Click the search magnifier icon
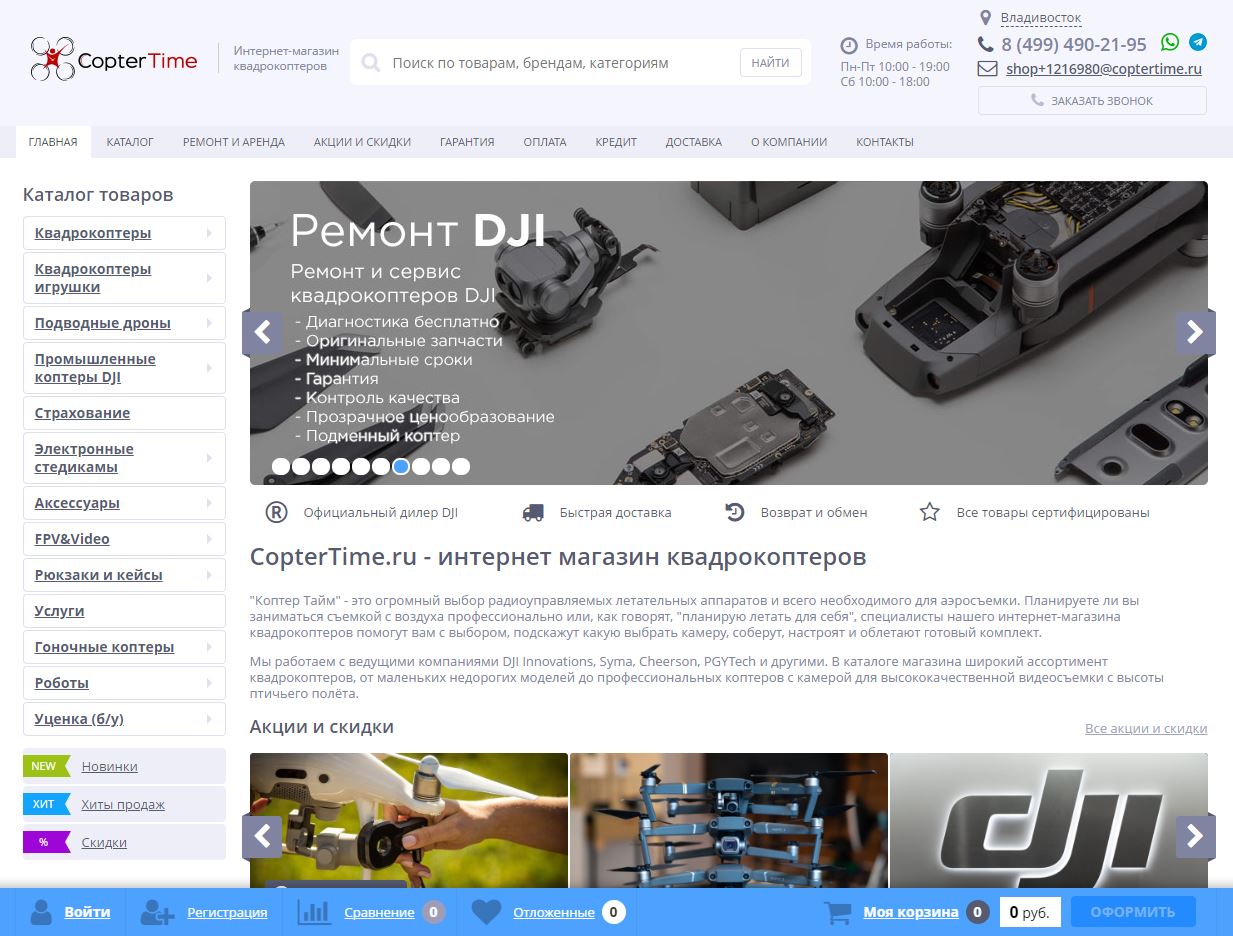 371,63
